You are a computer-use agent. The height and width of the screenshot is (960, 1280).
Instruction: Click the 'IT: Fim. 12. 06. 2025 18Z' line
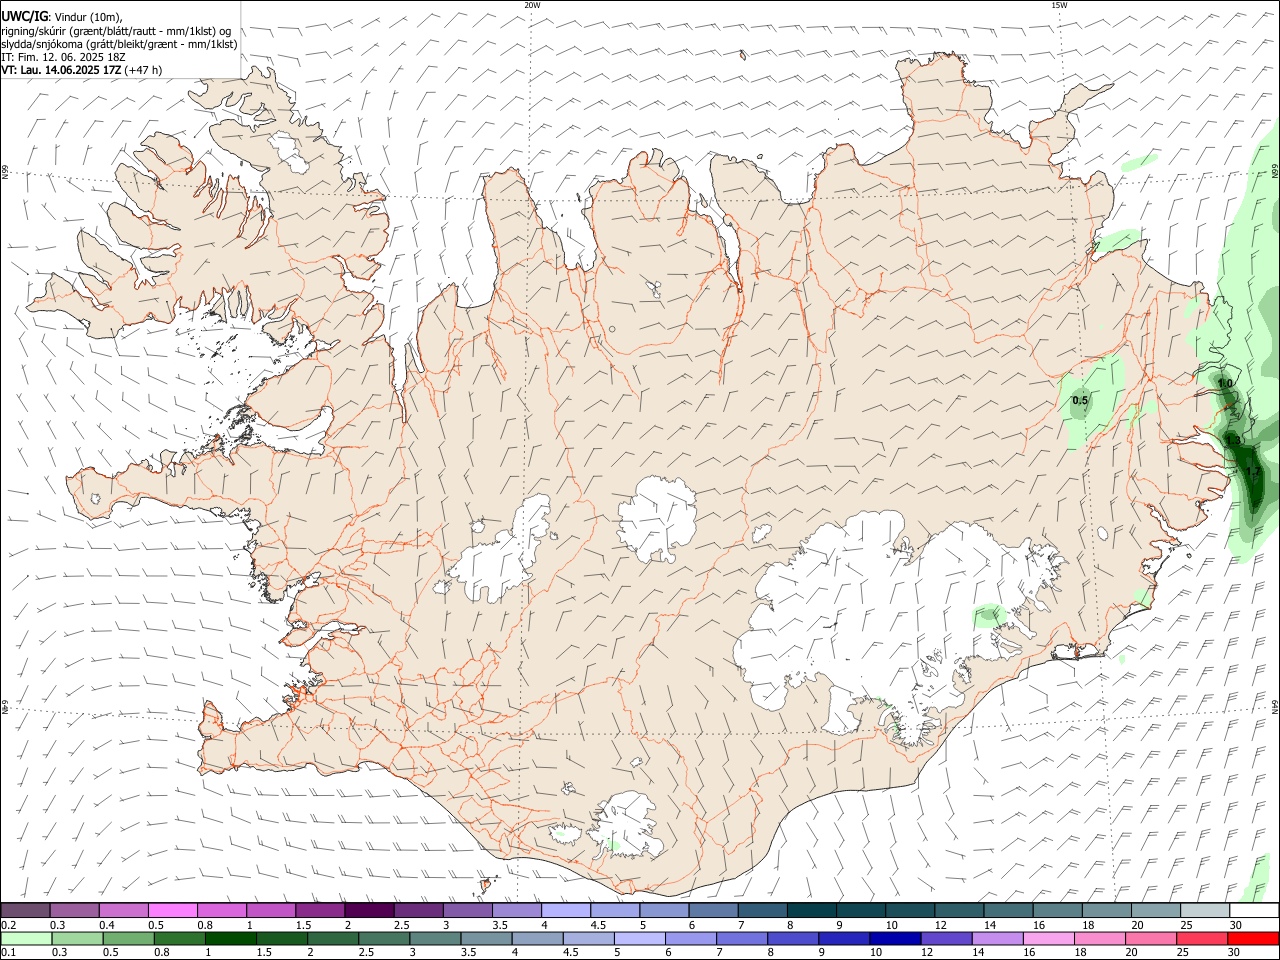(x=63, y=57)
